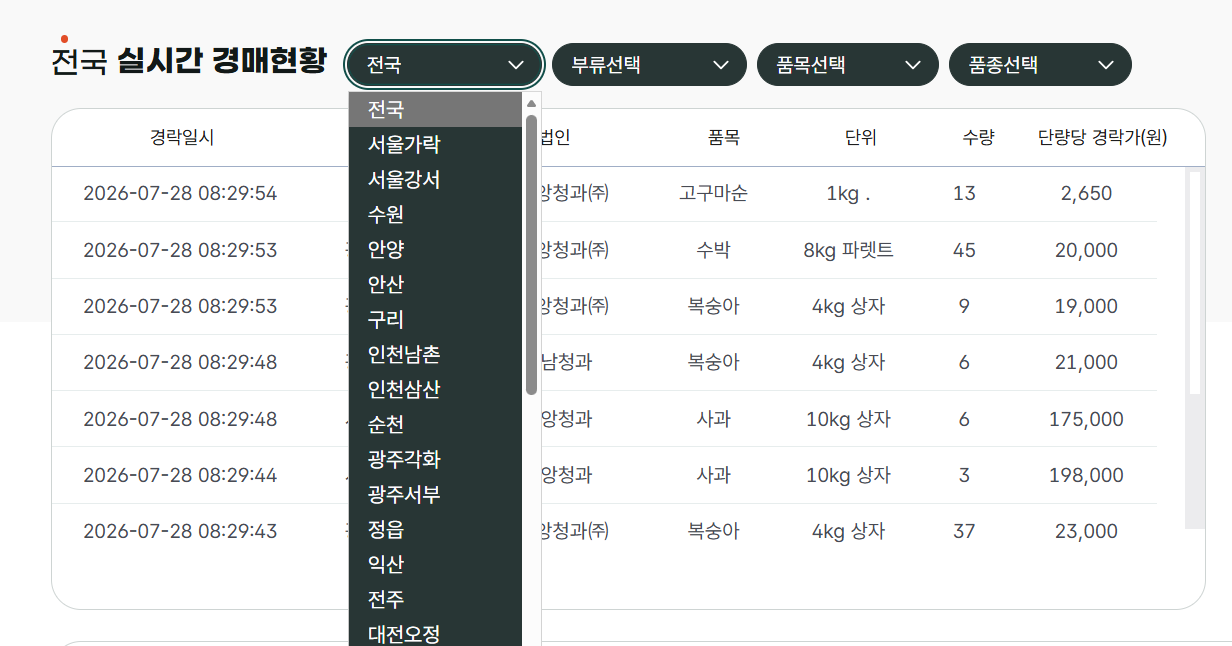
Task: Click the 단위 column header
Action: (x=860, y=138)
